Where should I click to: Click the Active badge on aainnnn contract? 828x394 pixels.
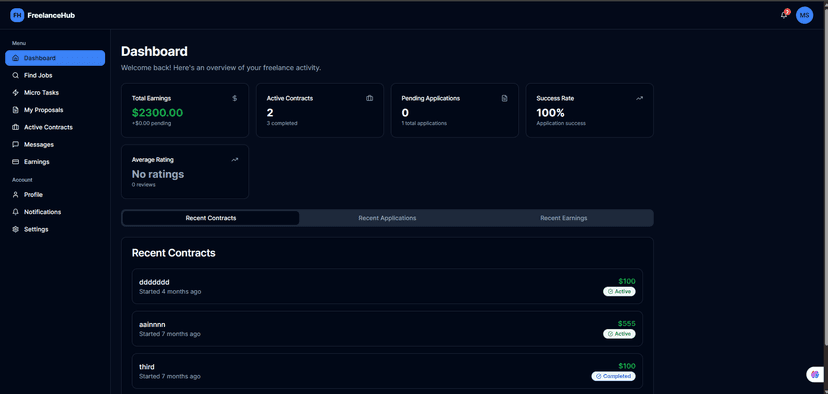(619, 334)
